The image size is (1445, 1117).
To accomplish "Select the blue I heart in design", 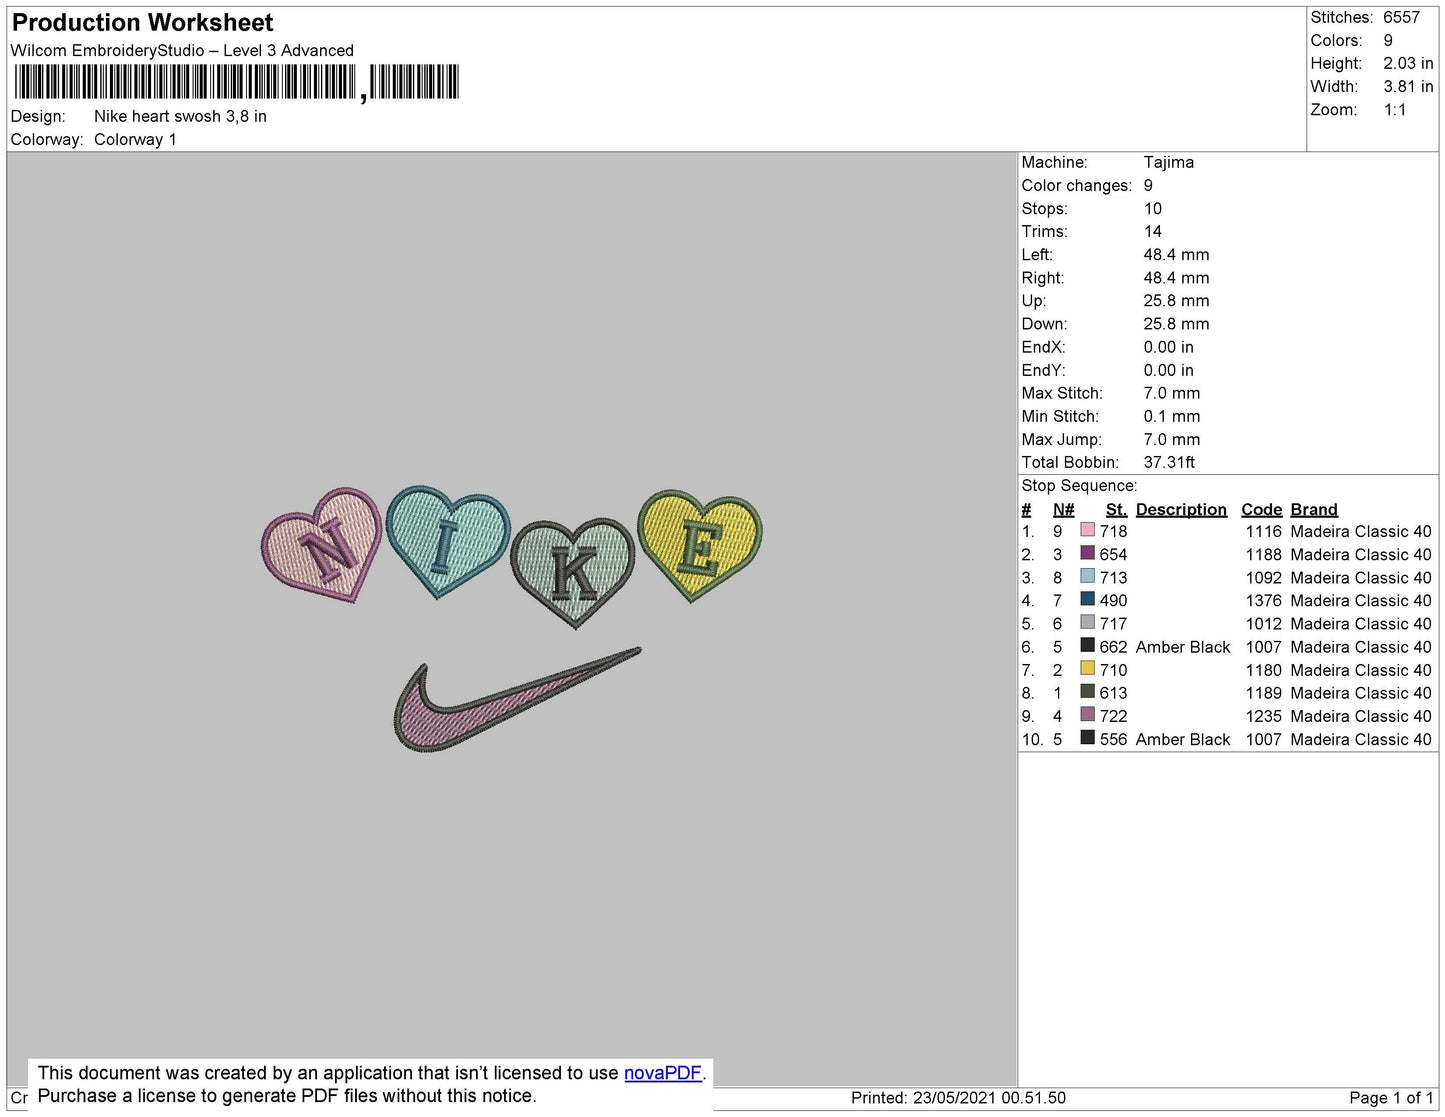I will [x=447, y=540].
